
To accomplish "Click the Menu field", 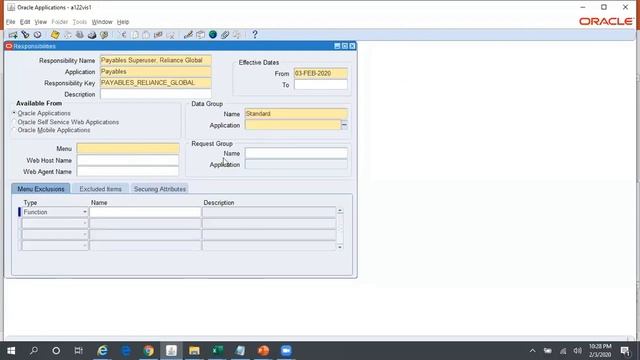I will coord(128,149).
